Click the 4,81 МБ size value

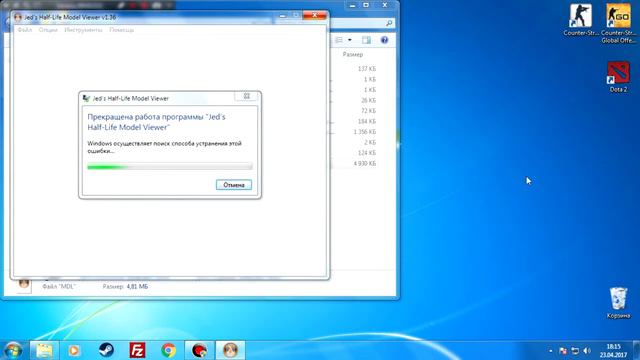pyautogui.click(x=137, y=287)
